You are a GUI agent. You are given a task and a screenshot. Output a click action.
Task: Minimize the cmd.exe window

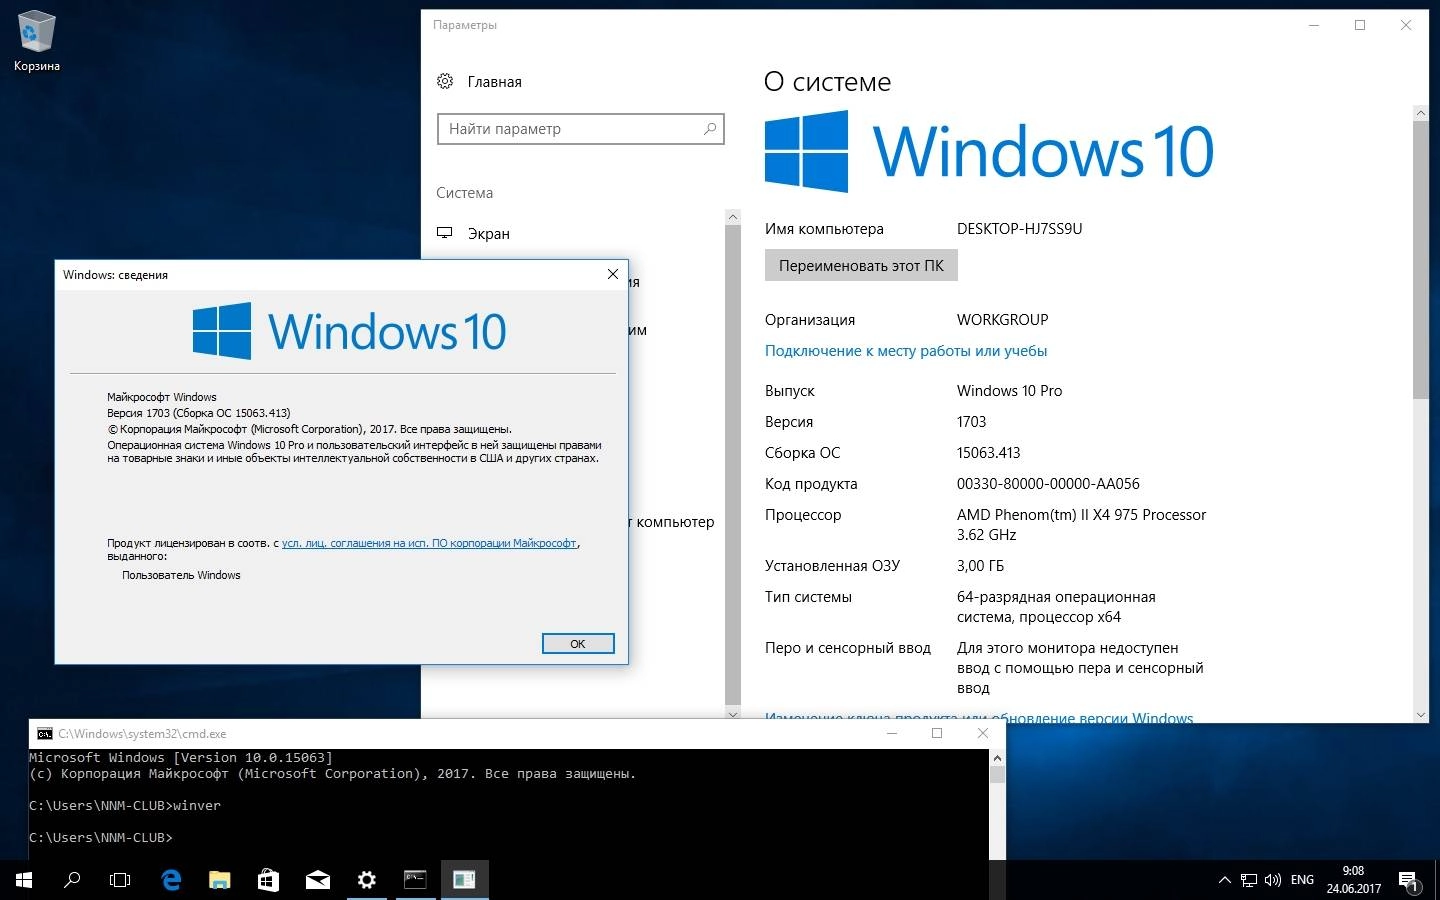(892, 733)
